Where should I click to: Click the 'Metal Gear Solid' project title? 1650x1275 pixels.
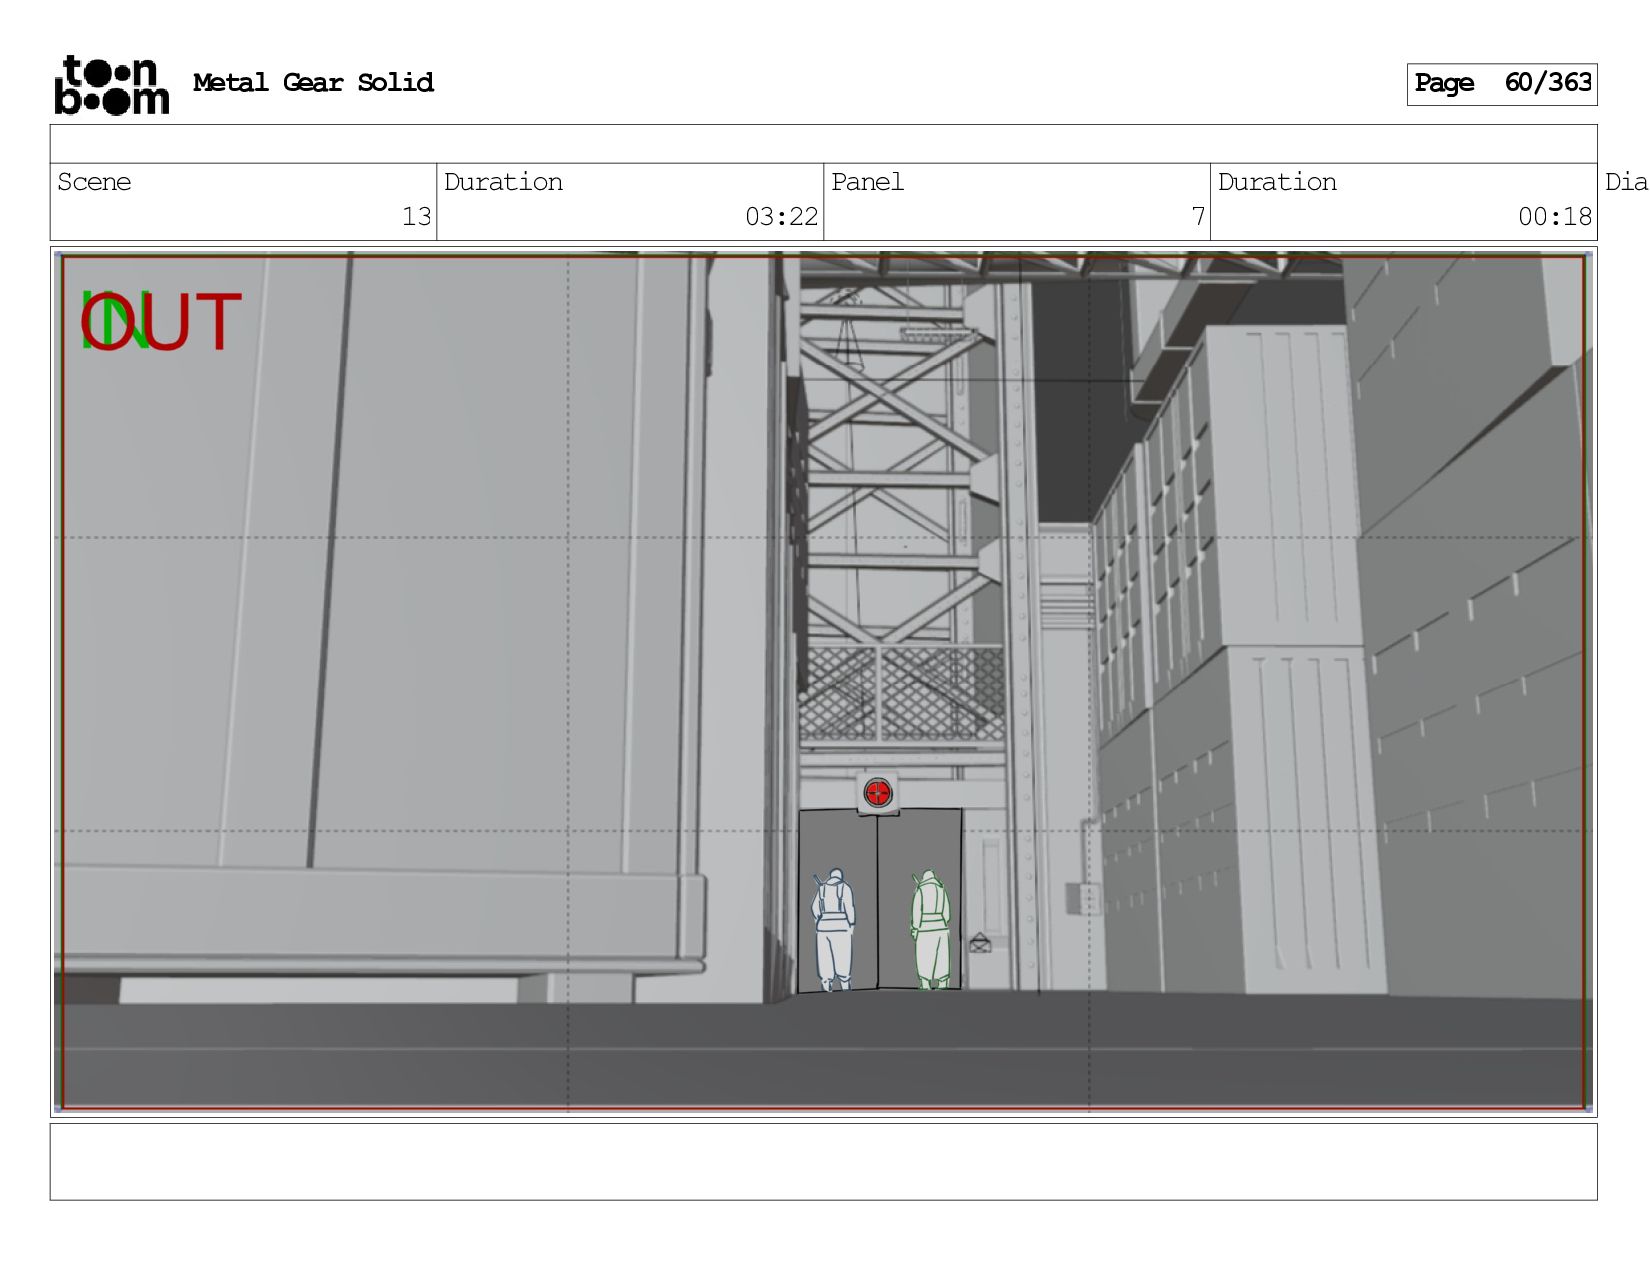(x=313, y=83)
